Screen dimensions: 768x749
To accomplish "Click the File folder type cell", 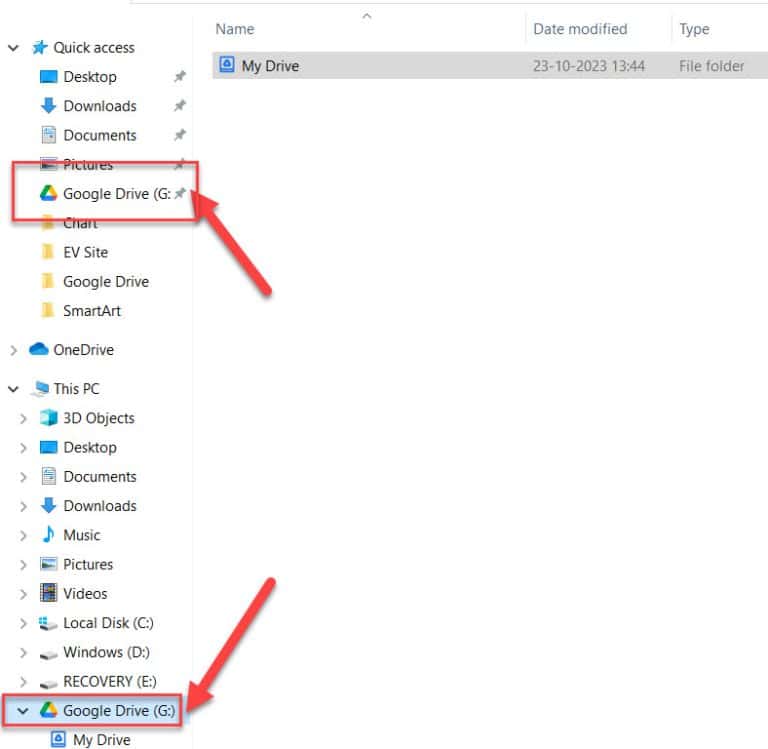I will [711, 66].
